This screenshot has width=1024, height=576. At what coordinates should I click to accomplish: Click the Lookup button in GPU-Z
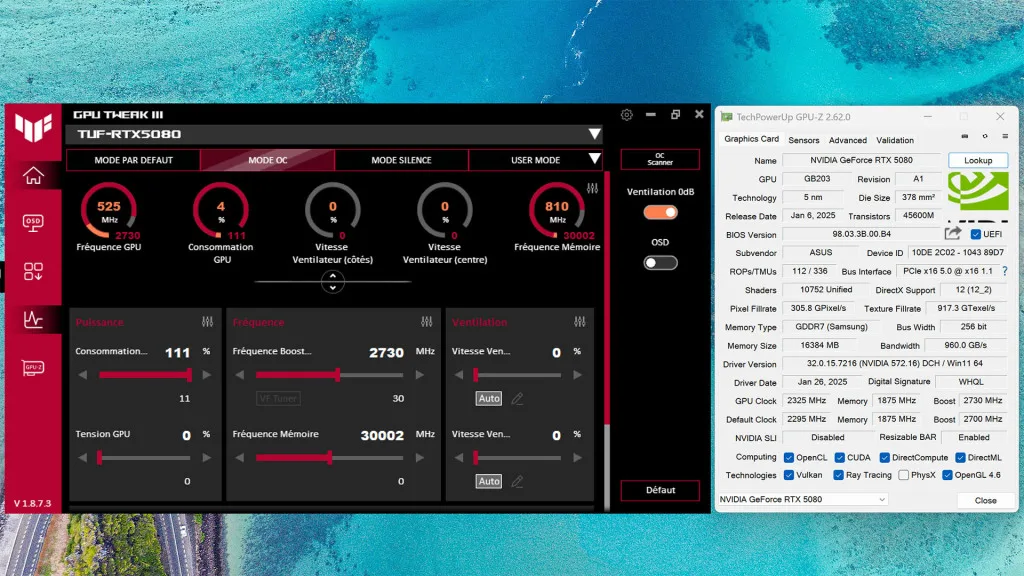point(977,160)
